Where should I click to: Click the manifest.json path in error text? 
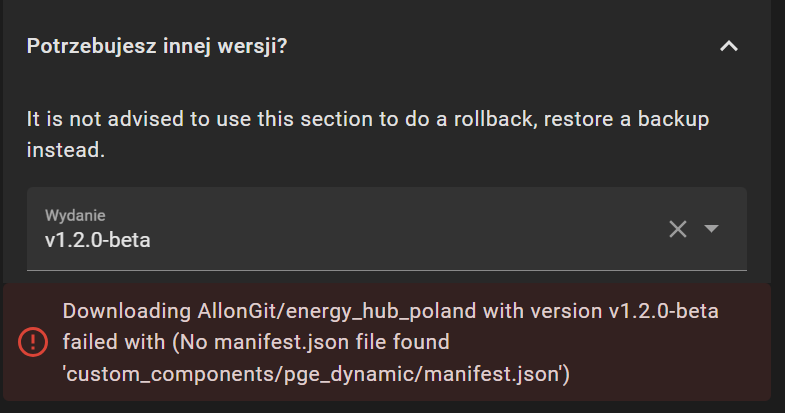click(x=316, y=375)
